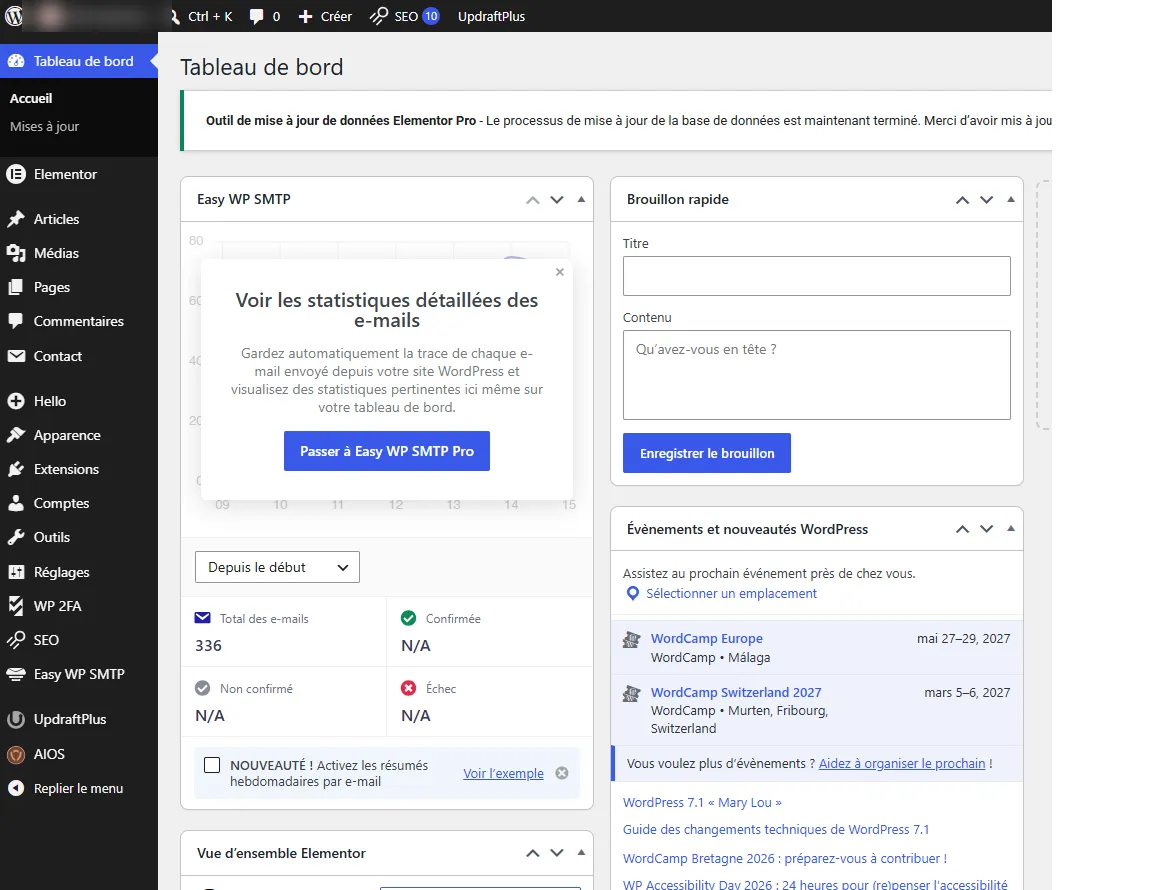This screenshot has width=1152, height=890.
Task: Open the Mises à jour submenu
Action: 44,126
